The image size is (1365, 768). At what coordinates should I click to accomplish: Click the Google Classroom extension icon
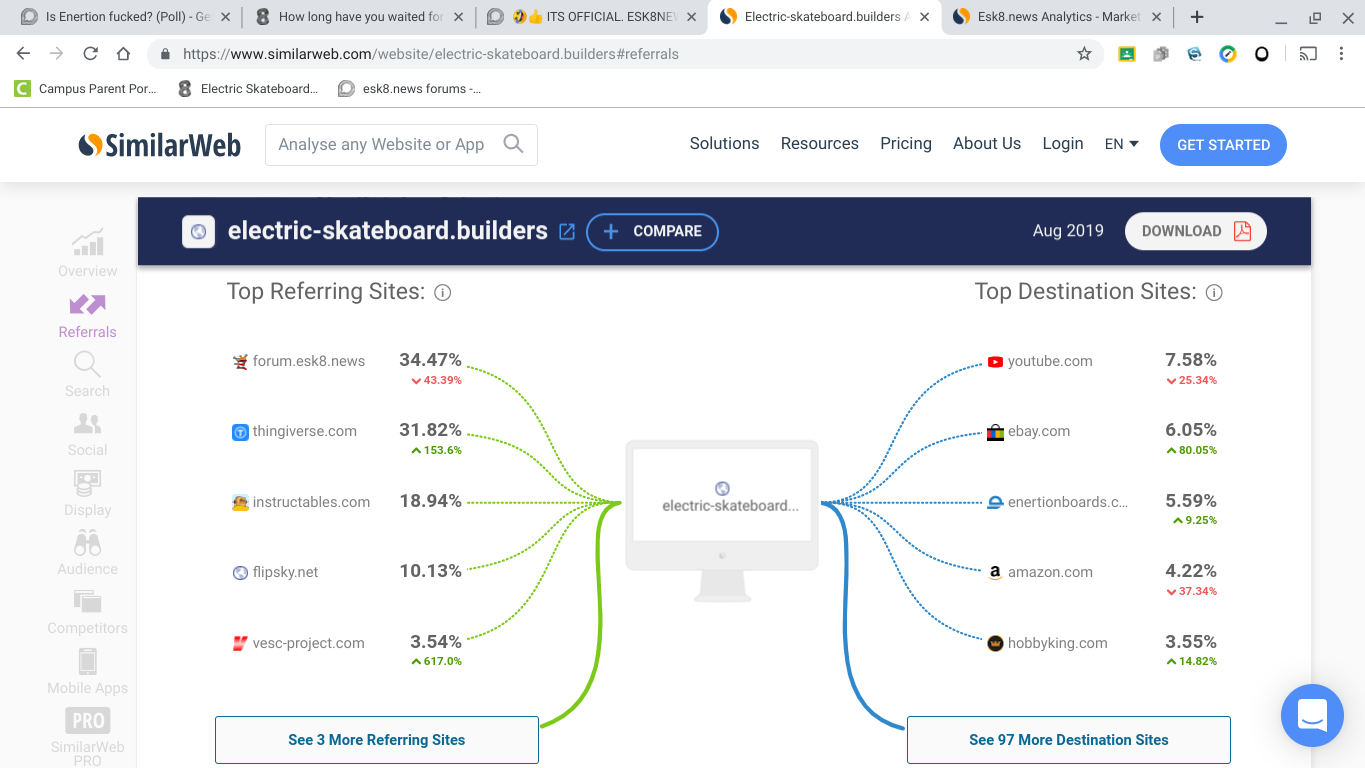[x=1127, y=54]
